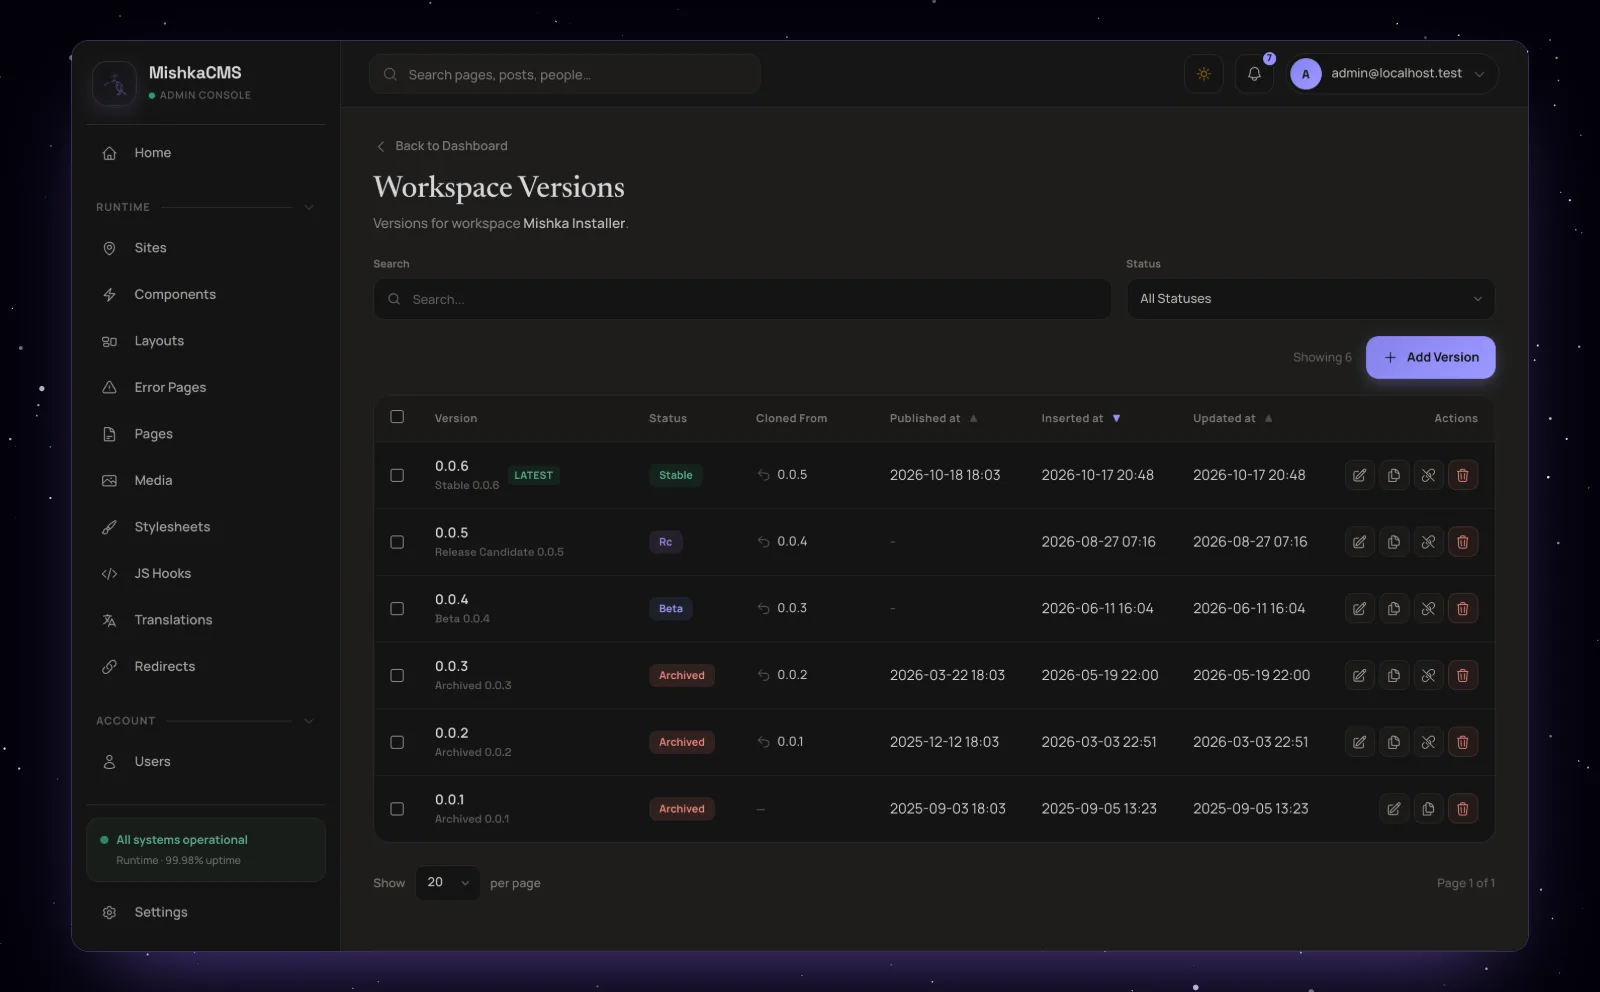This screenshot has height=992, width=1600.
Task: Edit version 0.0.5 with pencil icon
Action: 1359,542
